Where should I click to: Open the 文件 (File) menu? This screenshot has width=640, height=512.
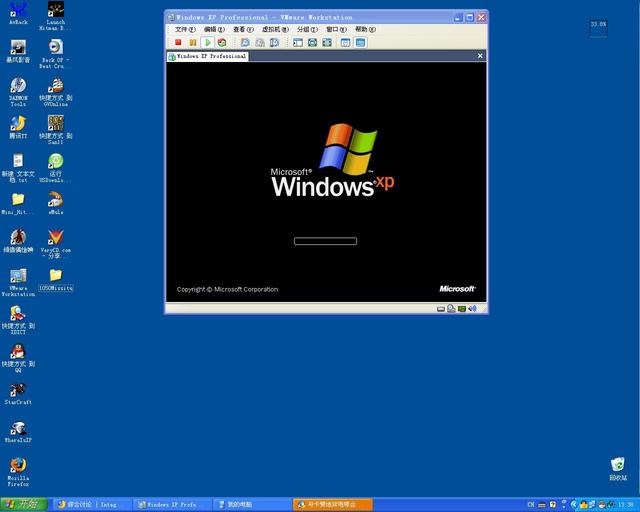point(185,29)
